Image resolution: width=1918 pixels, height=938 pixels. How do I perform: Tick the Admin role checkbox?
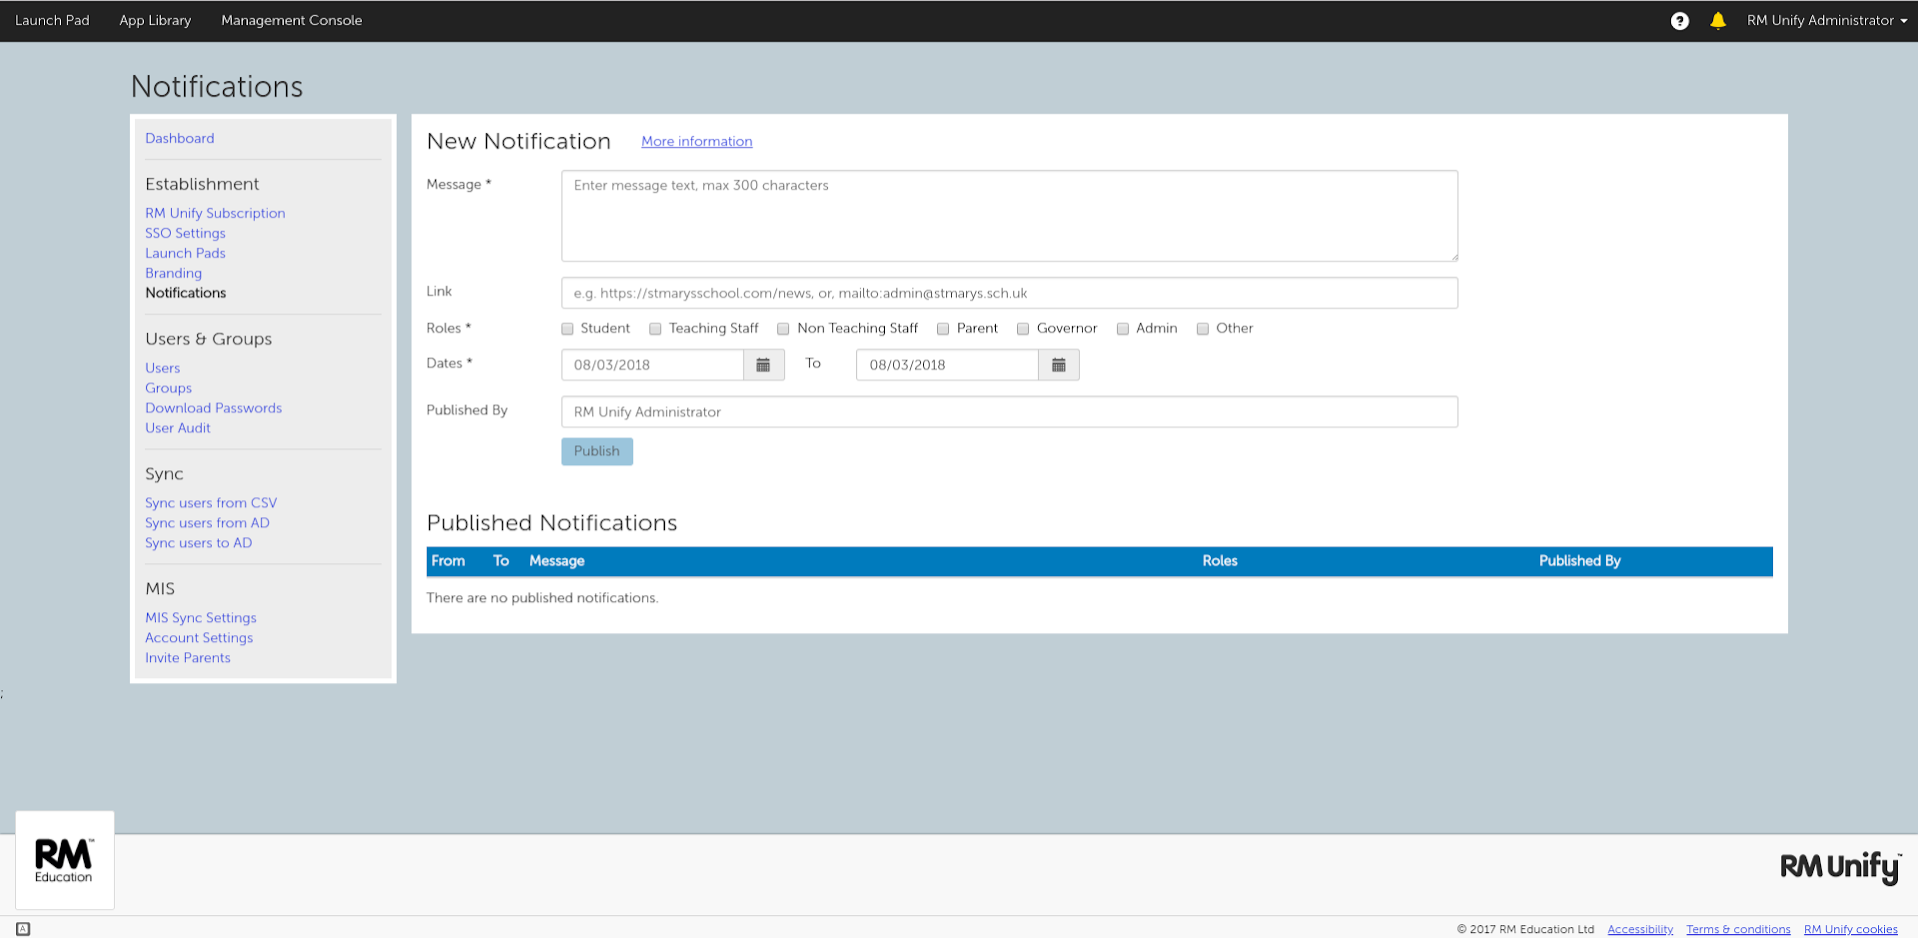coord(1122,329)
